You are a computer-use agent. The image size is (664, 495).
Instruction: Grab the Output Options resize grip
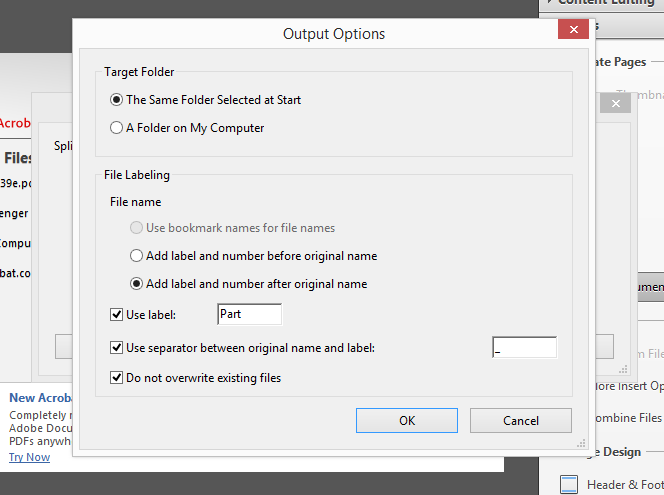coord(581,443)
